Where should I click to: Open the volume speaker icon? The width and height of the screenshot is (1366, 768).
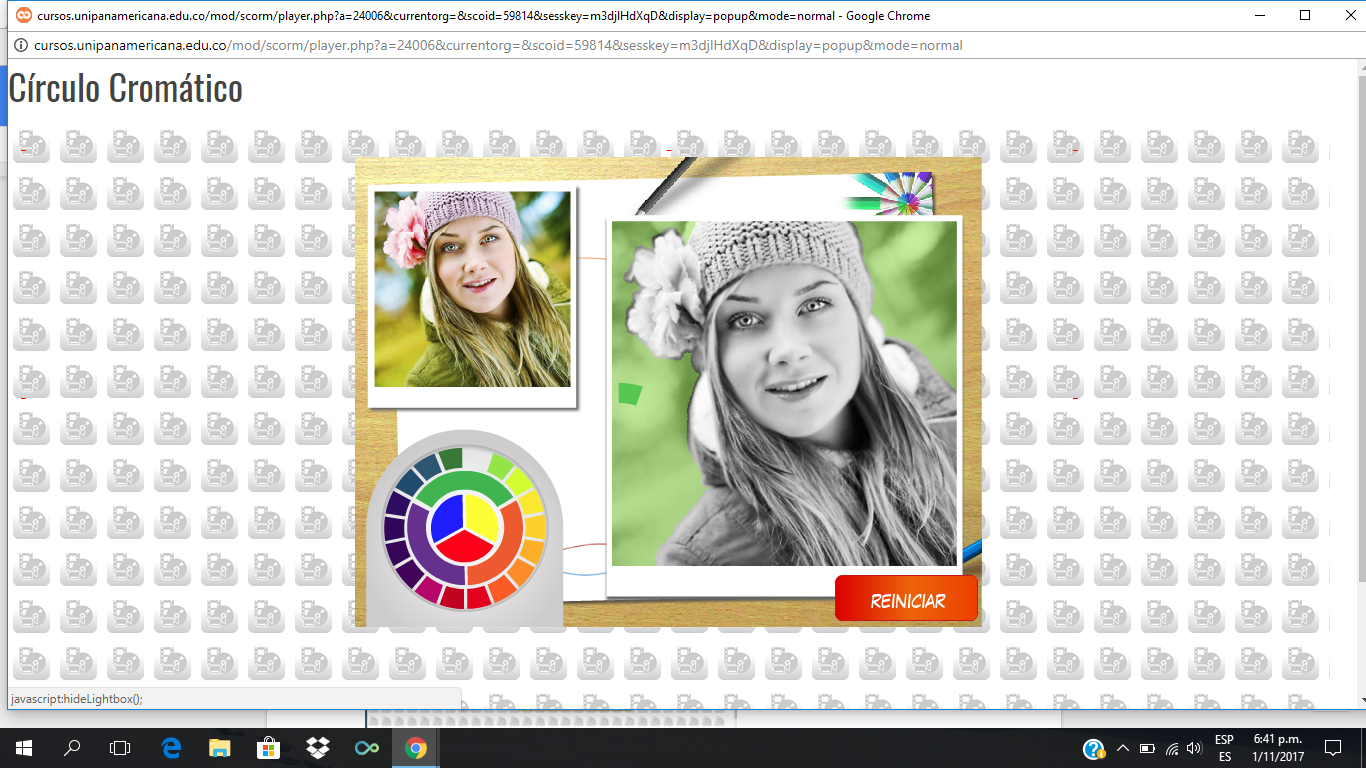(x=1193, y=748)
